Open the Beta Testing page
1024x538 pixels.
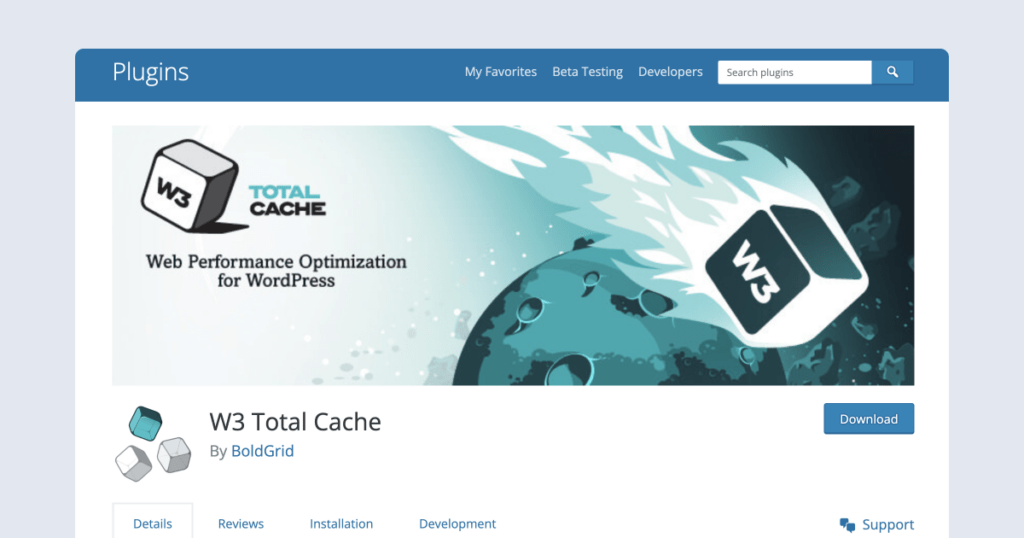(x=588, y=72)
